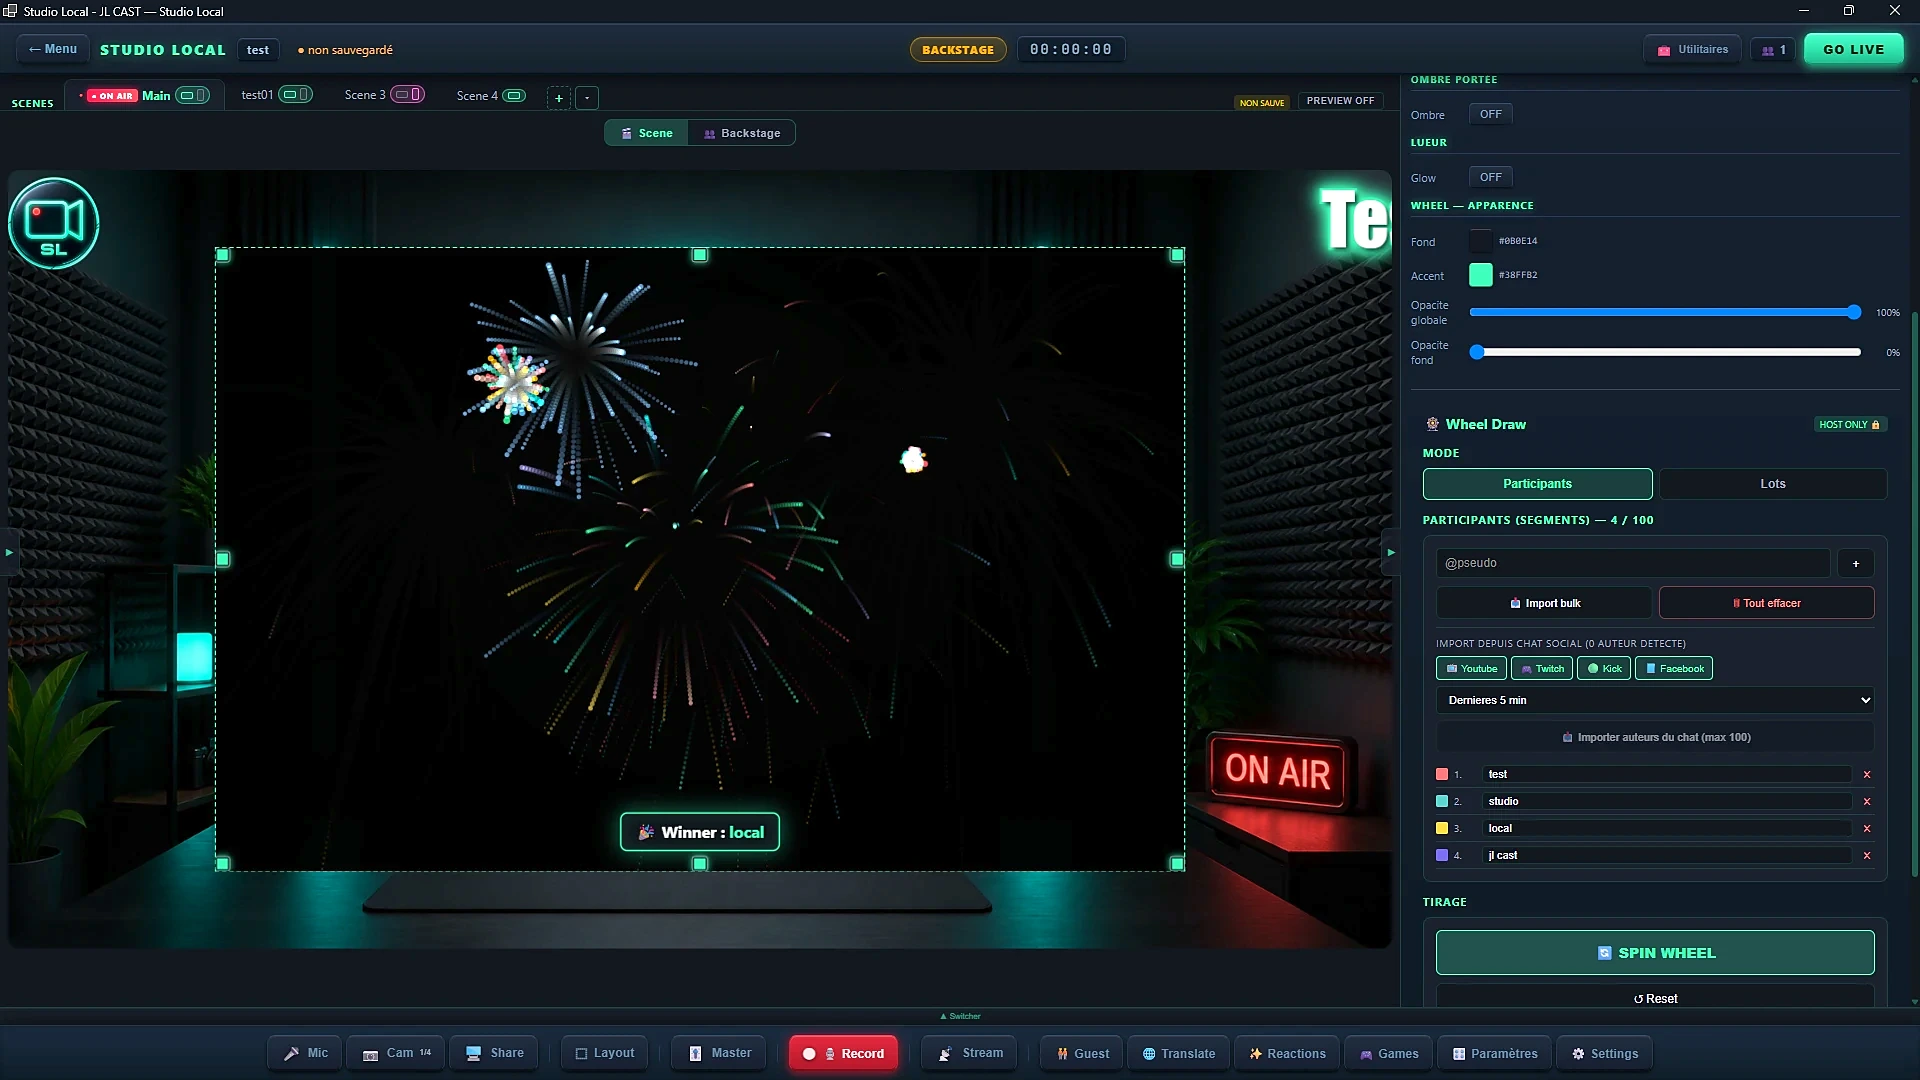Toggle Glow OFF switch
Screen dimensions: 1920x1080
1490,177
